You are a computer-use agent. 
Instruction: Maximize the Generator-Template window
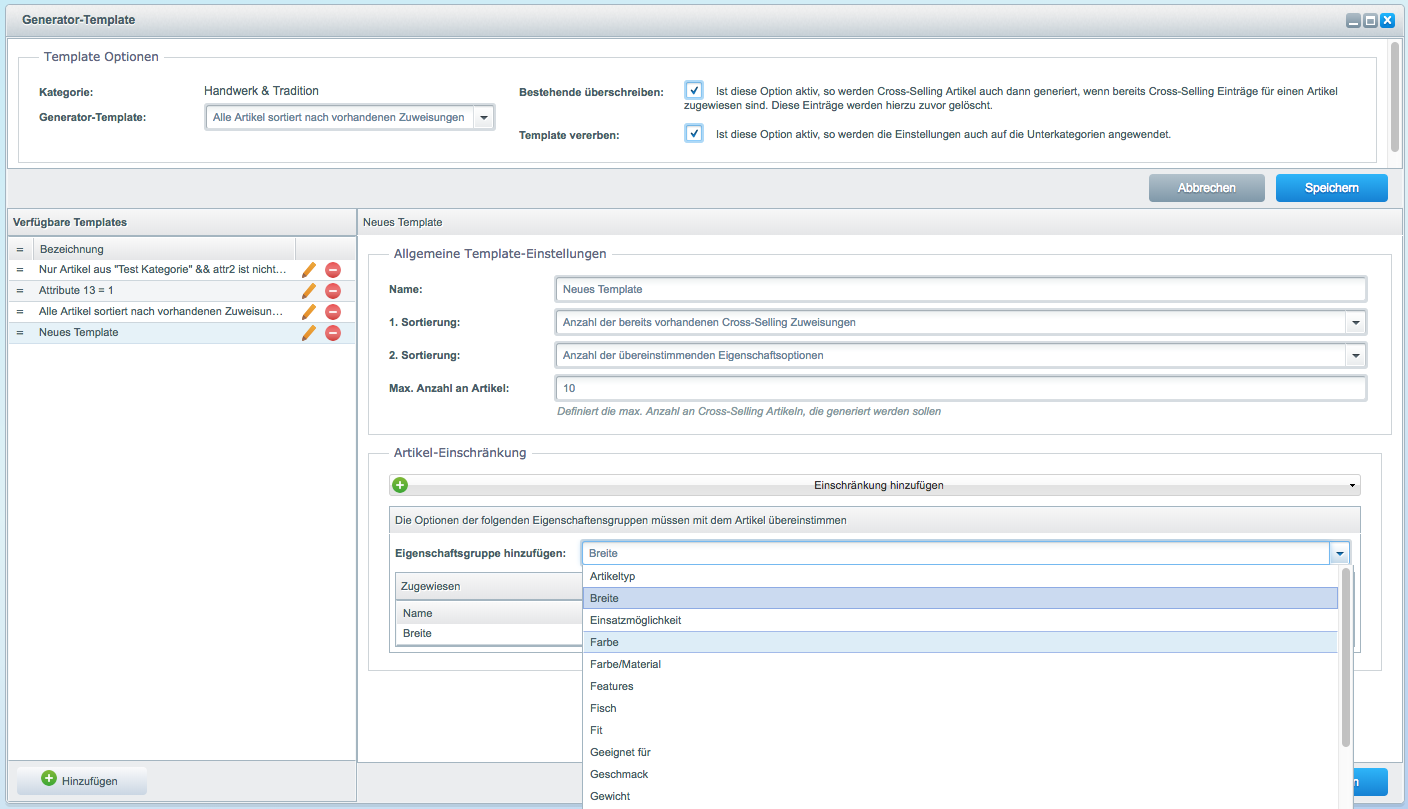[1370, 20]
